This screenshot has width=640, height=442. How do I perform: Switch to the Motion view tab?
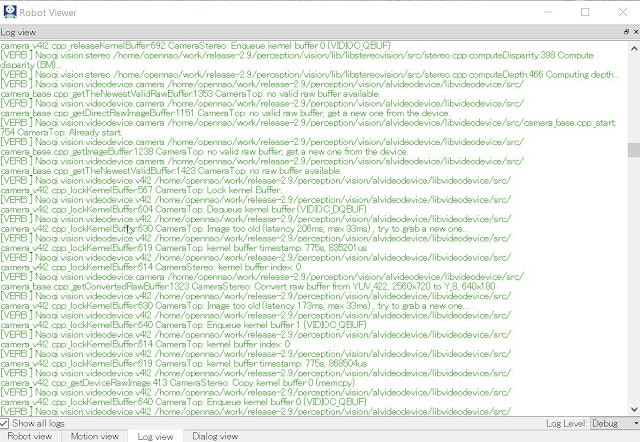[95, 436]
